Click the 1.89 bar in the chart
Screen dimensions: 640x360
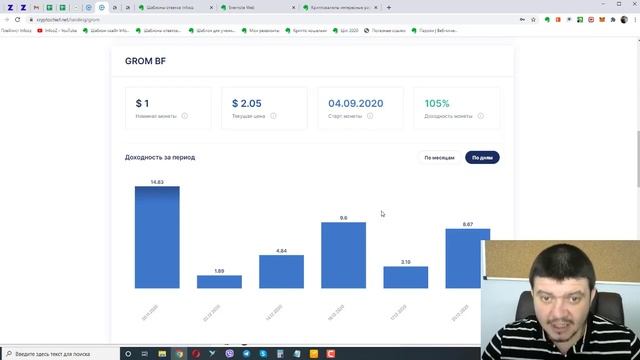point(219,282)
